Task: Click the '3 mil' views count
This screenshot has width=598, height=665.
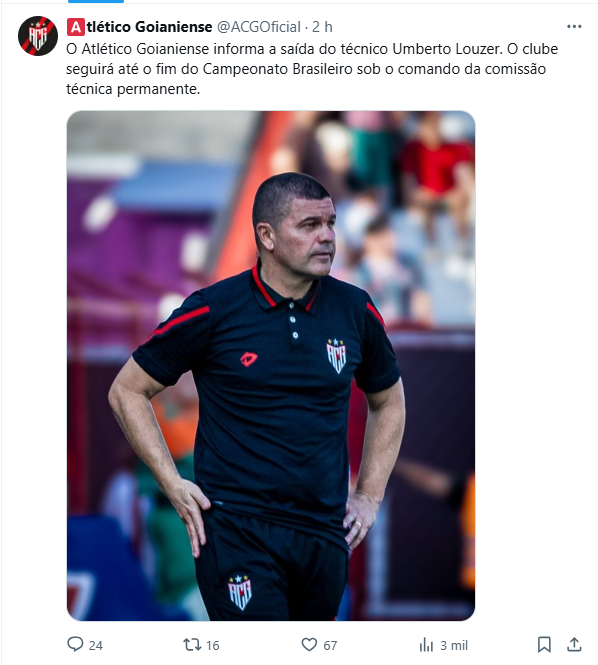Action: coord(454,645)
